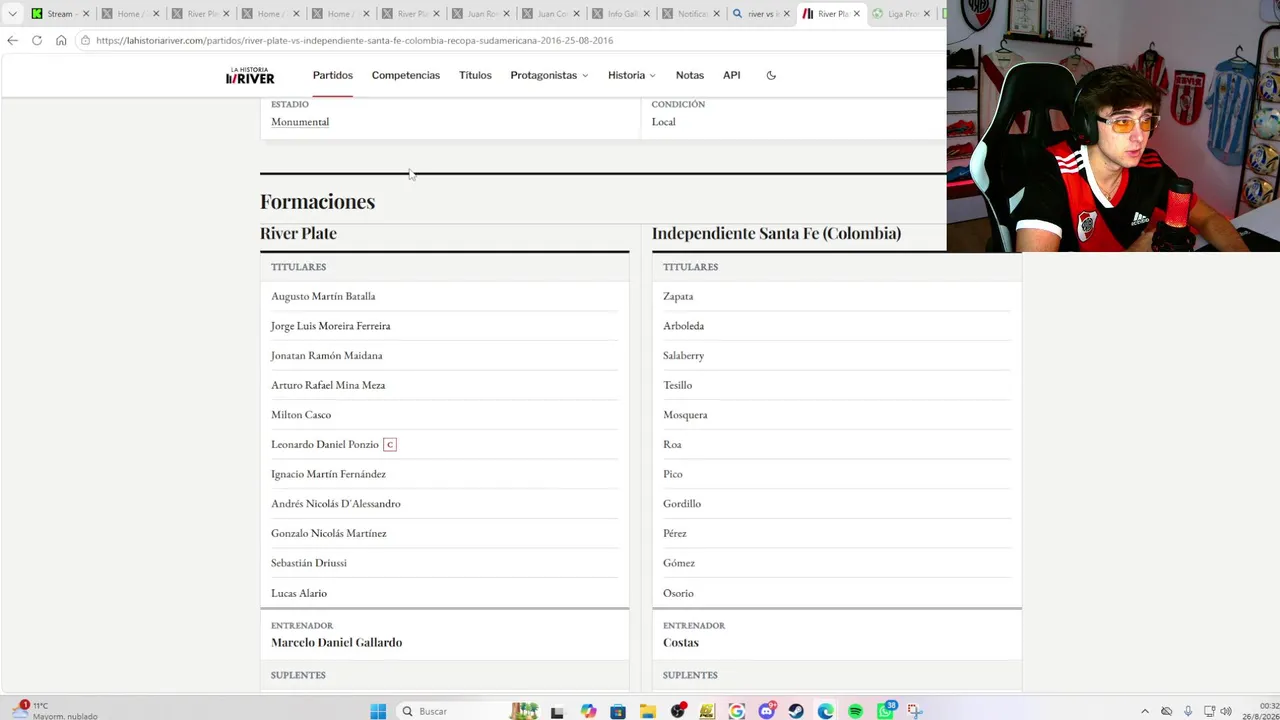Reload the page with the refresh icon

37,40
